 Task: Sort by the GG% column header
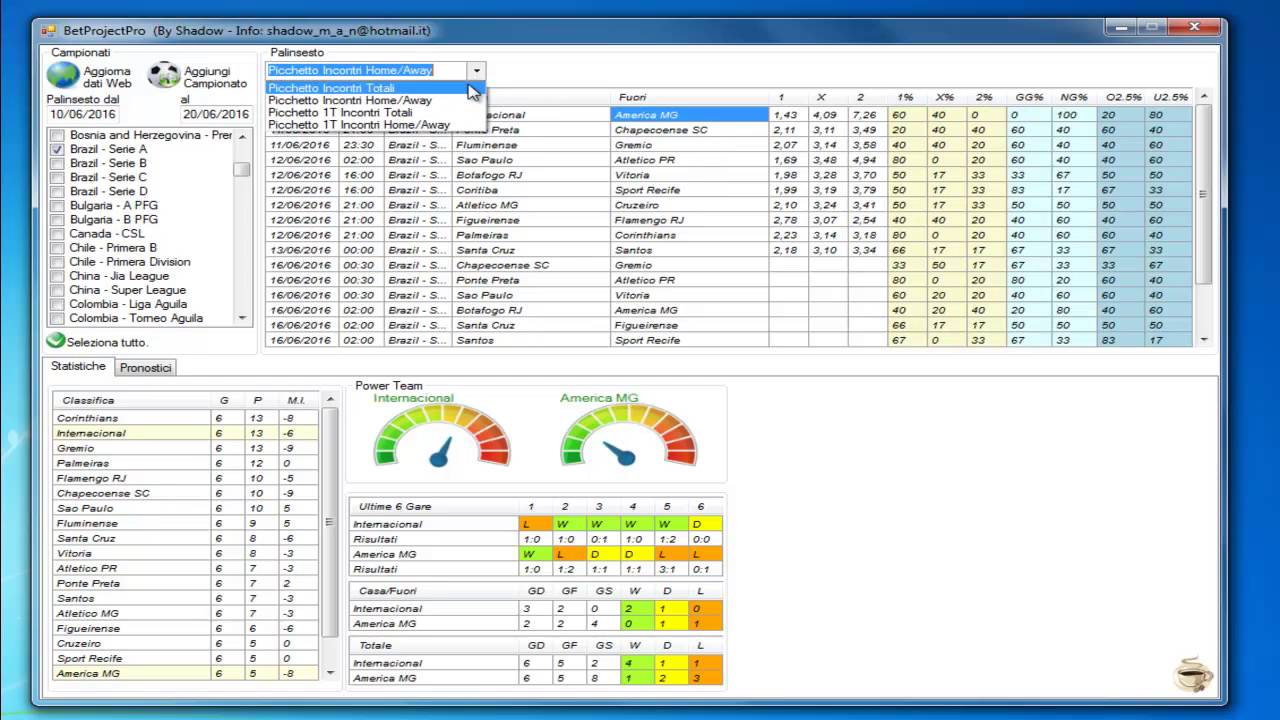1029,97
